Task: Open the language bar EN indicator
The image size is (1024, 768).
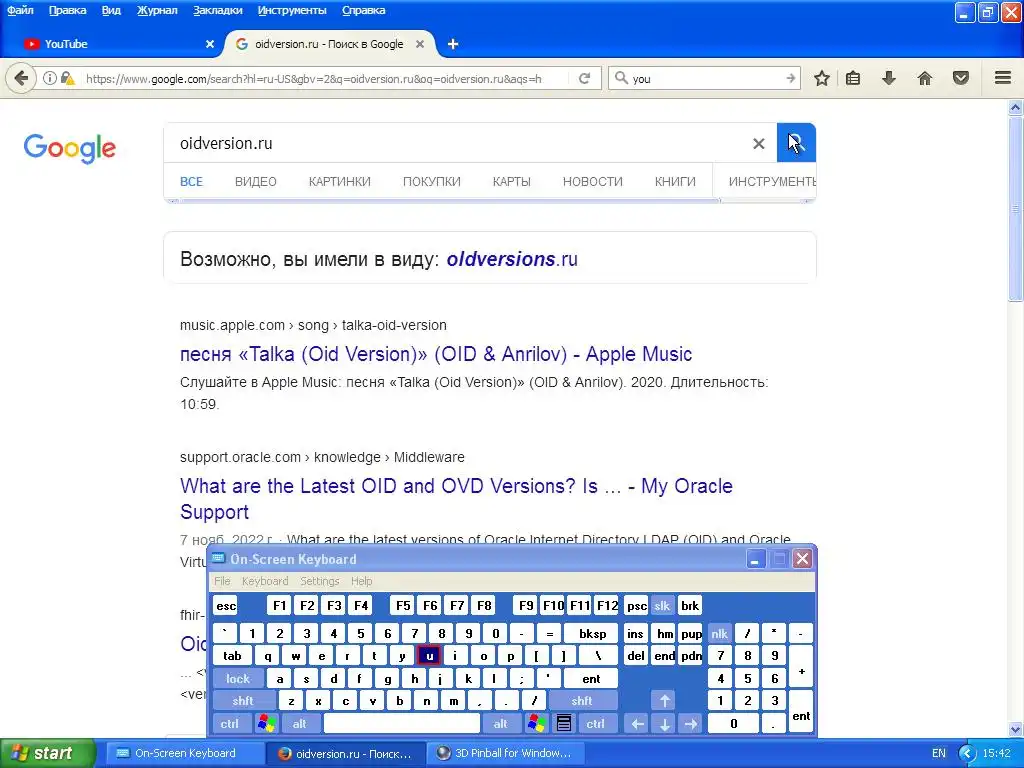Action: point(938,754)
